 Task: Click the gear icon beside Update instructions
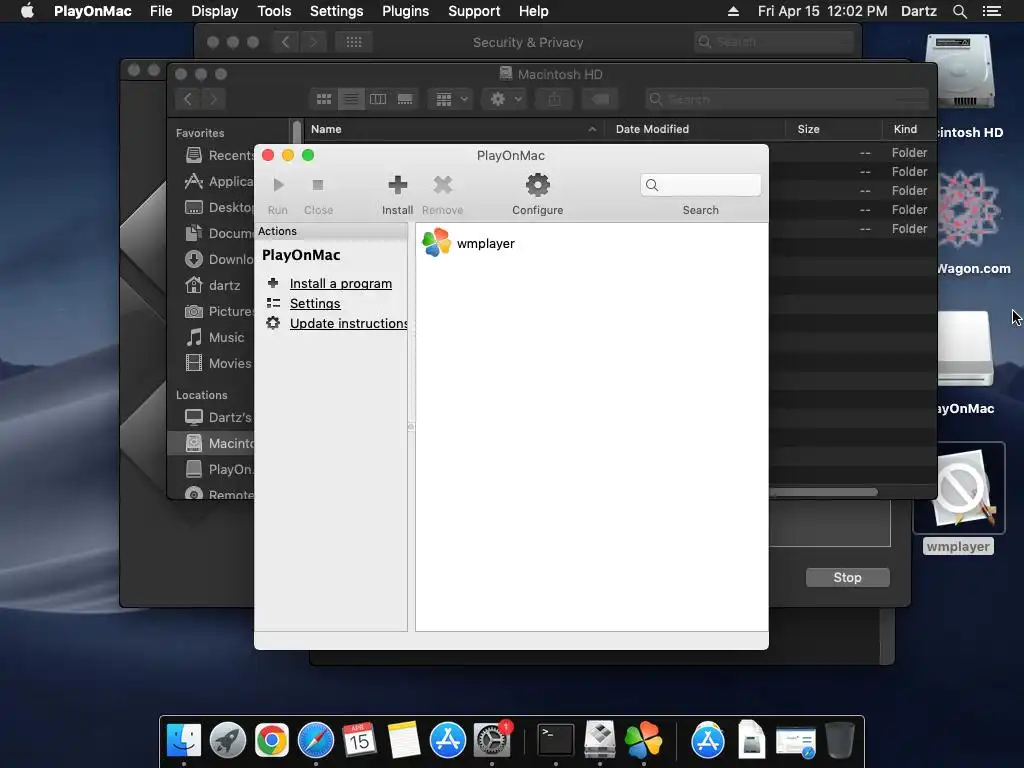click(273, 323)
